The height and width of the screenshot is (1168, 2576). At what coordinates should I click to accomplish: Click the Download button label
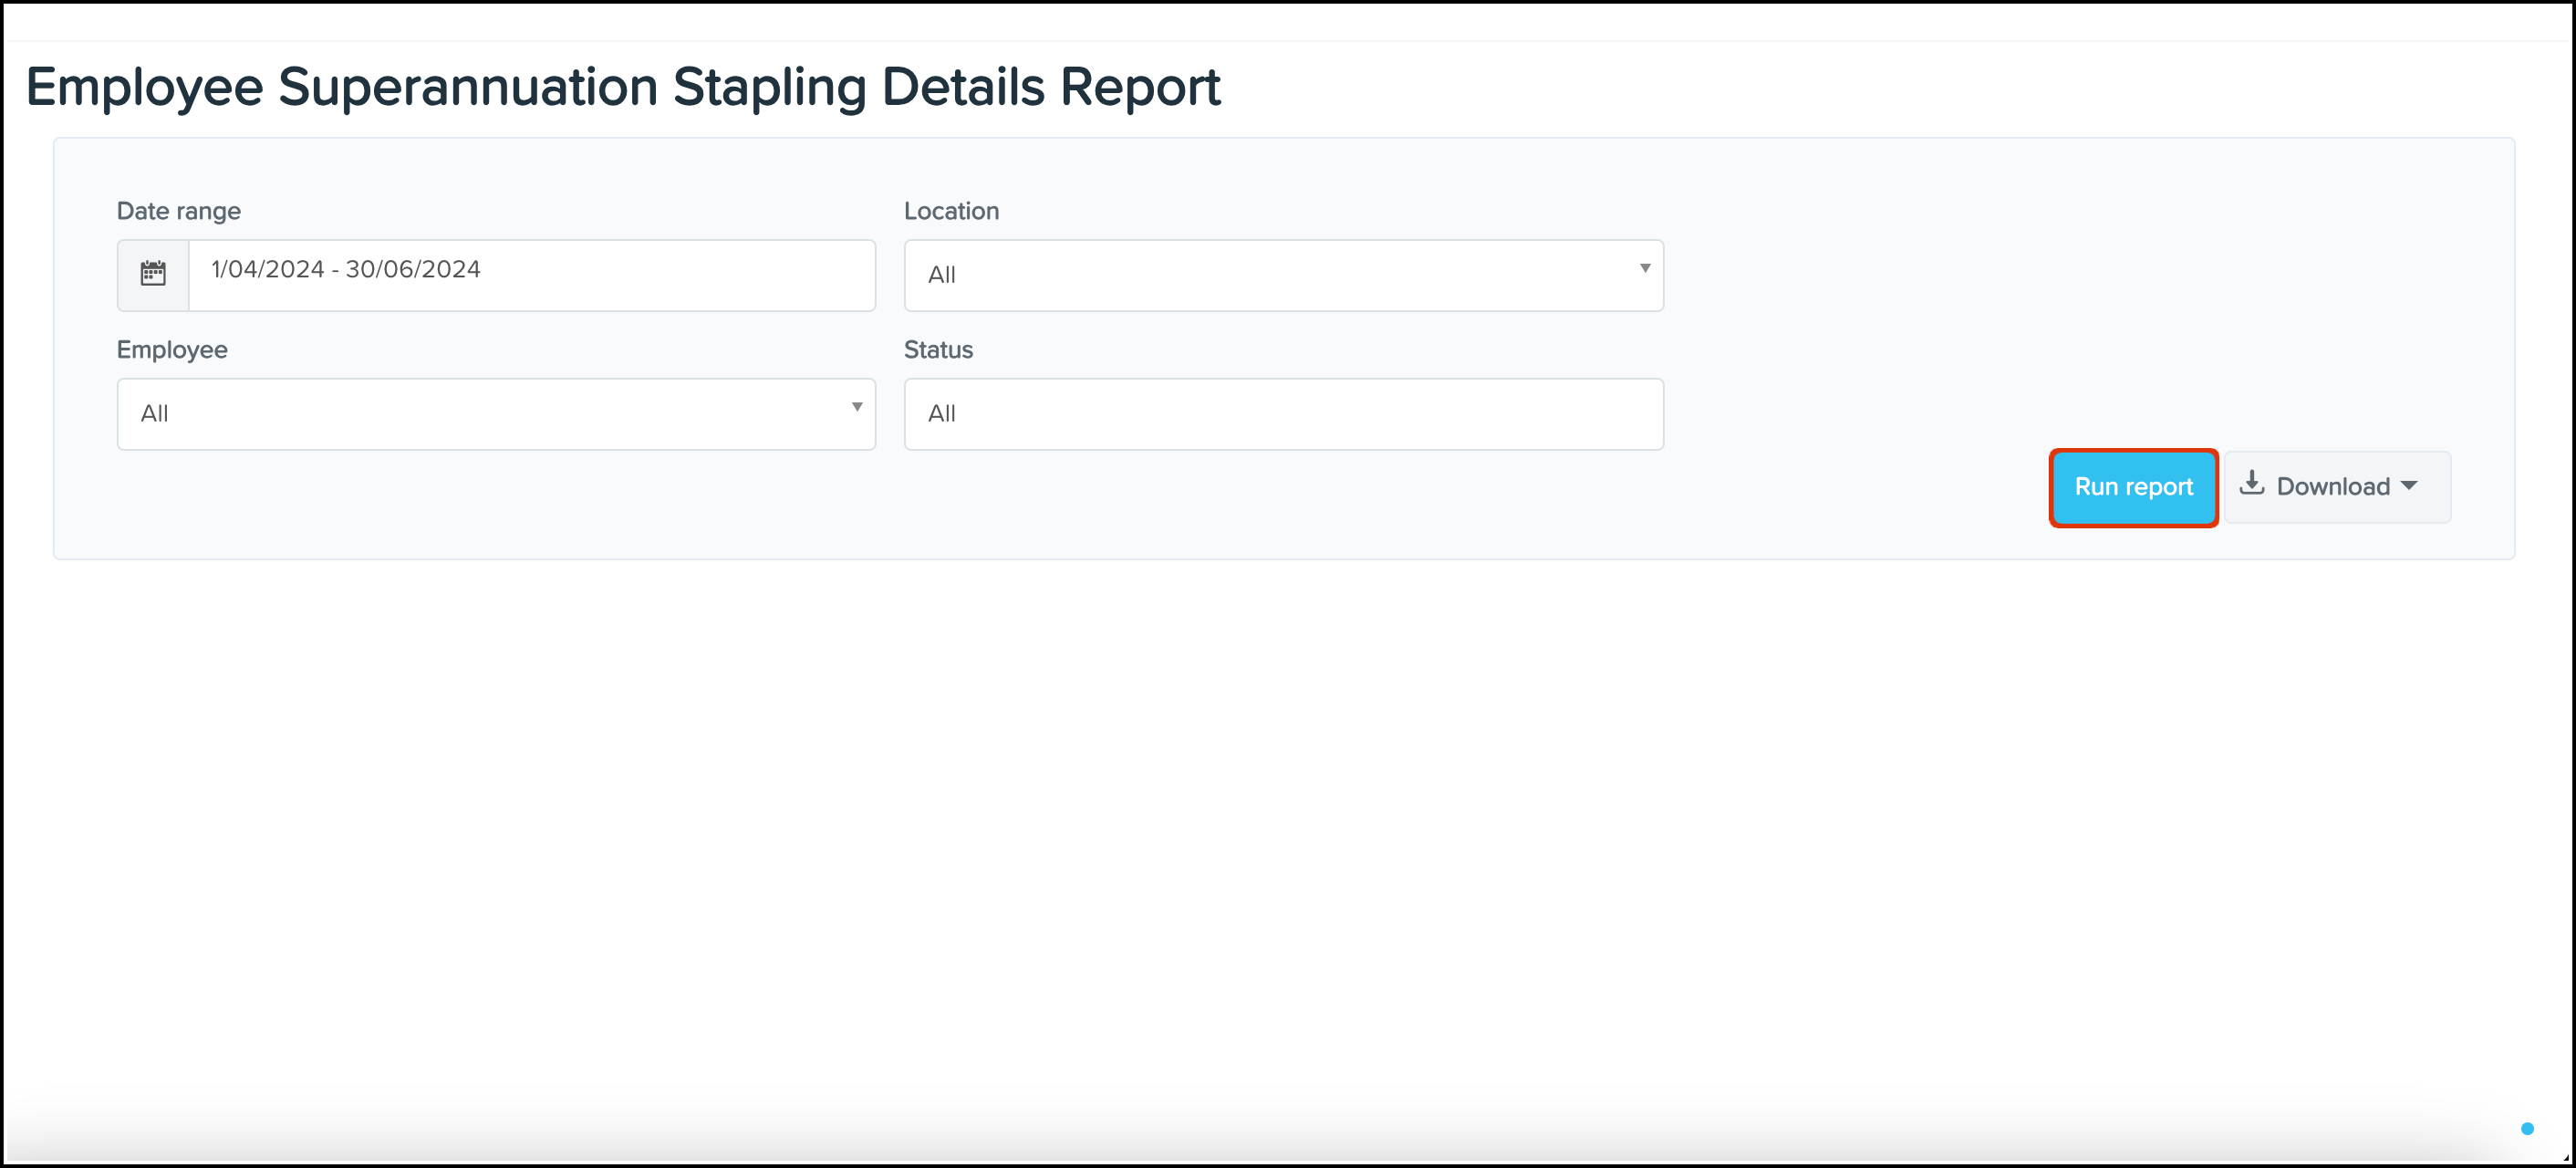pyautogui.click(x=2332, y=487)
